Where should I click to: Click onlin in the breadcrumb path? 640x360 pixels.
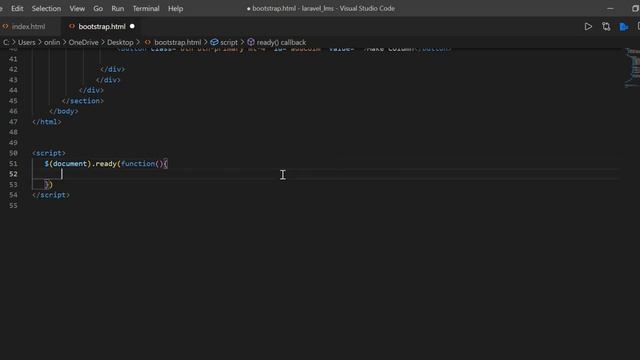click(x=52, y=42)
